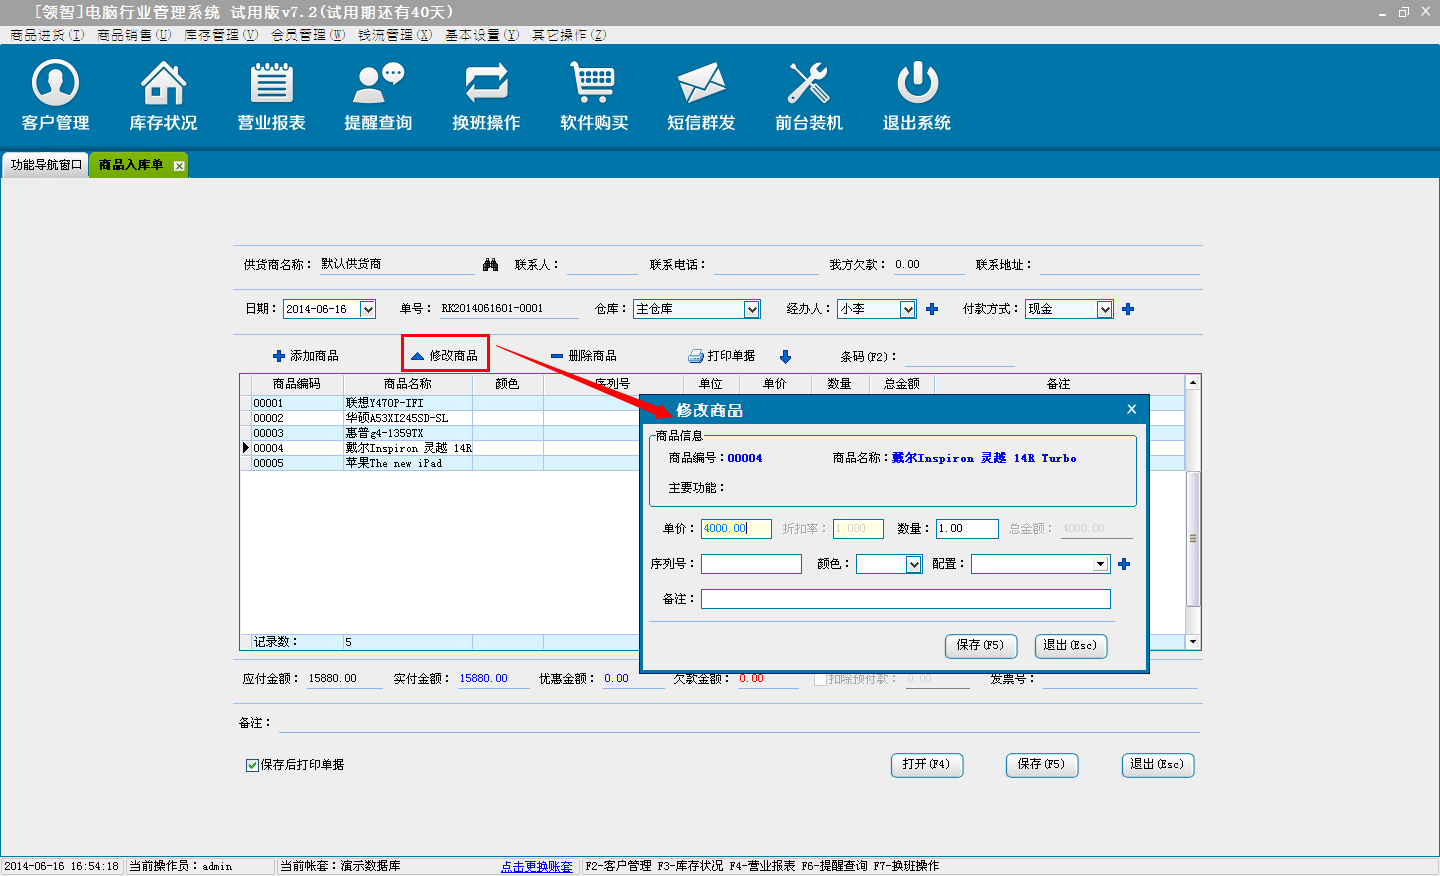Click 保存 (F5) button in 修改商品 dialog
Screen dimensions: 1440x876
[x=980, y=646]
